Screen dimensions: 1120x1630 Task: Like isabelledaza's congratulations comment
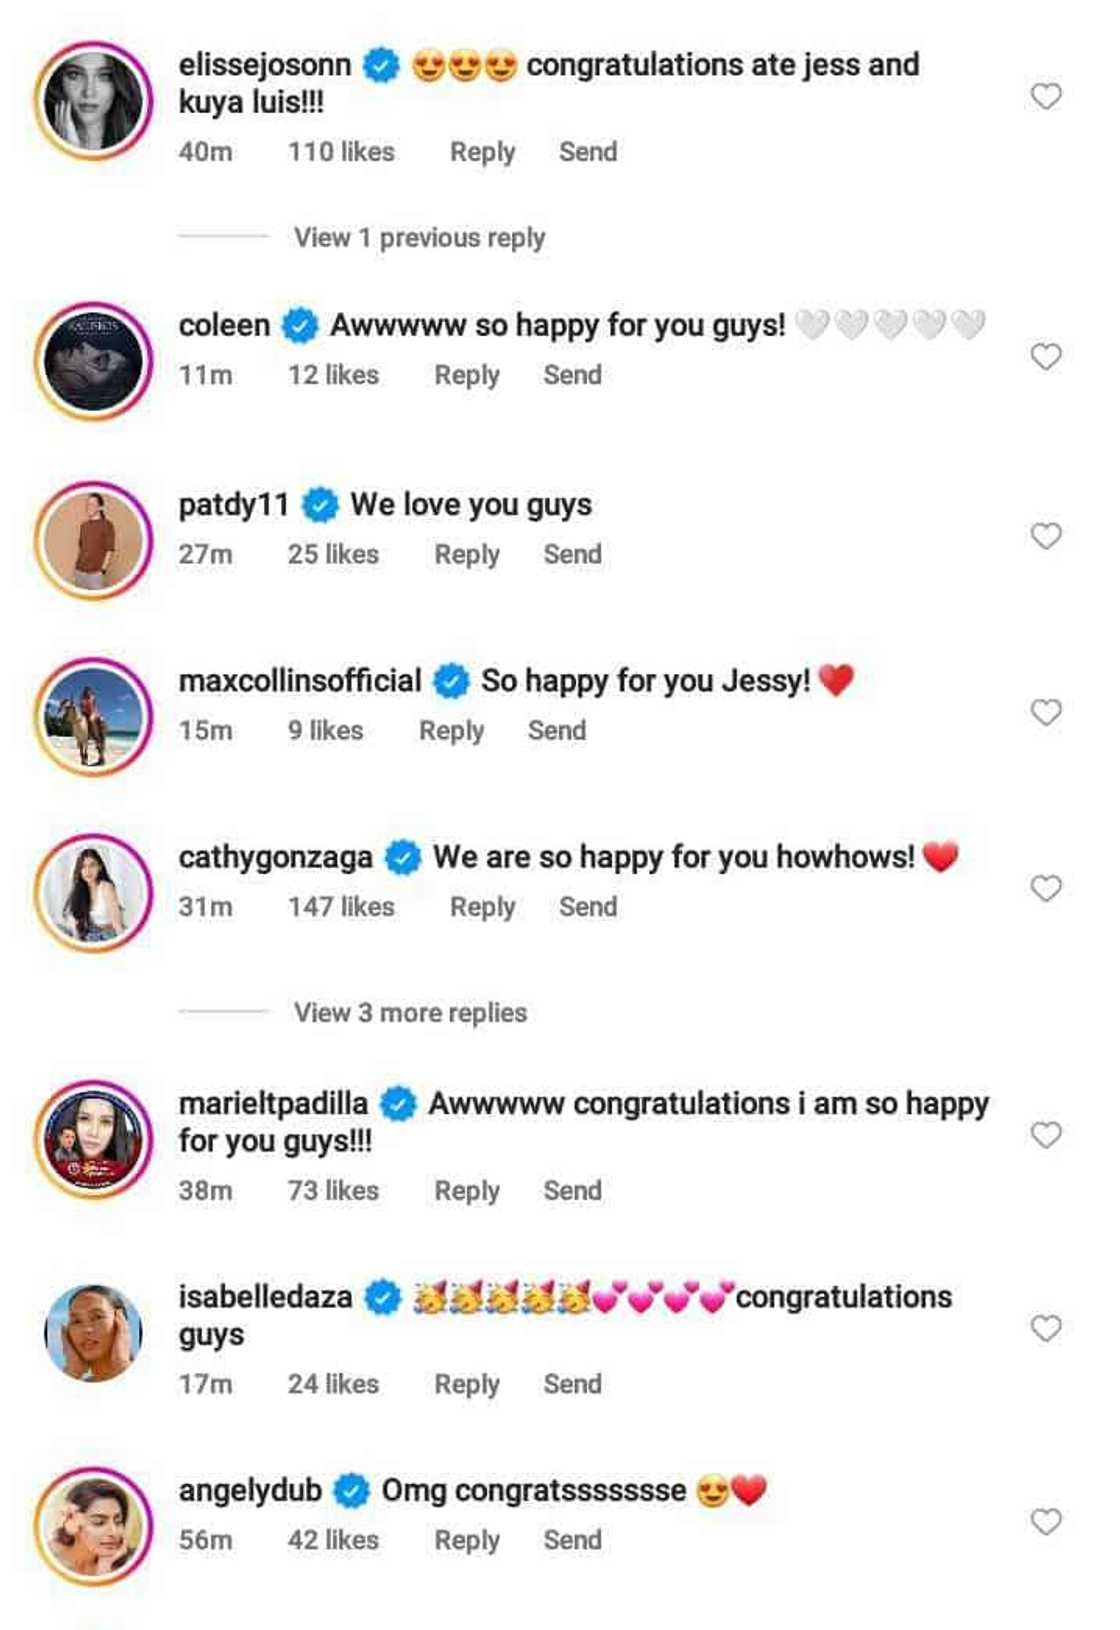coord(1045,1328)
